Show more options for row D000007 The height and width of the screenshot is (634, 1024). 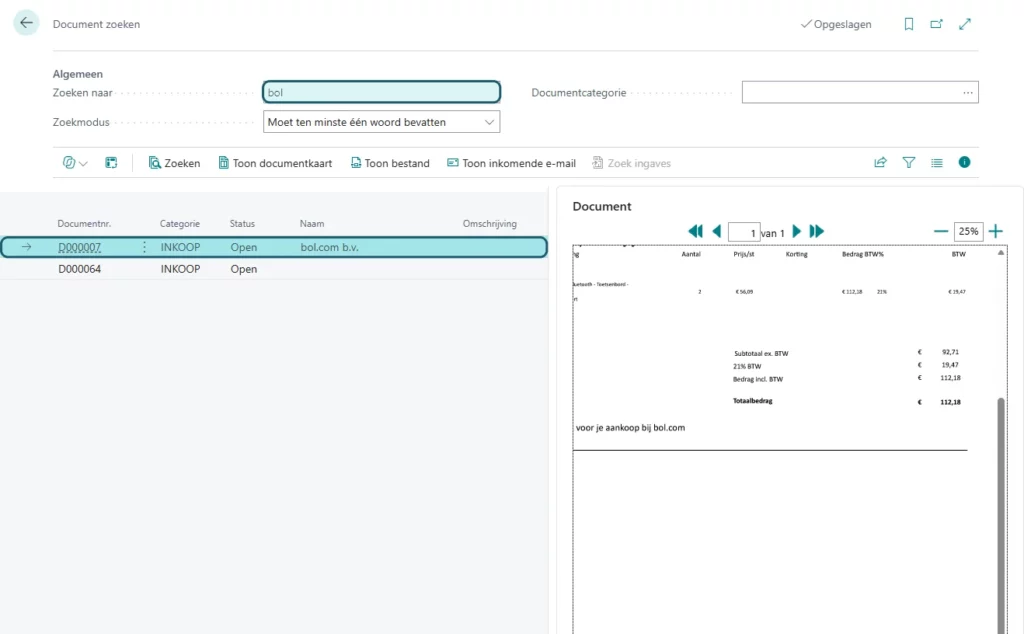(x=144, y=247)
